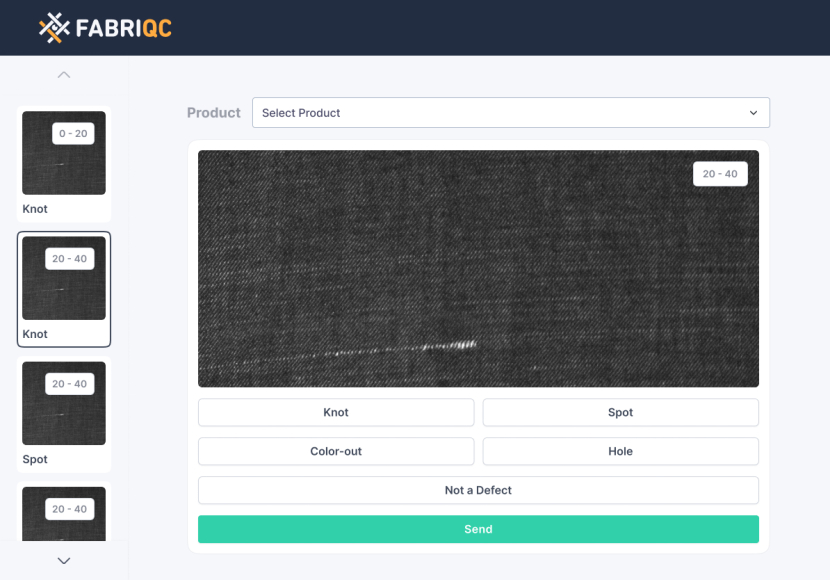Select the 0 - 20 Knot thumbnail
Screen dimensions: 830x580
pyautogui.click(x=64, y=164)
